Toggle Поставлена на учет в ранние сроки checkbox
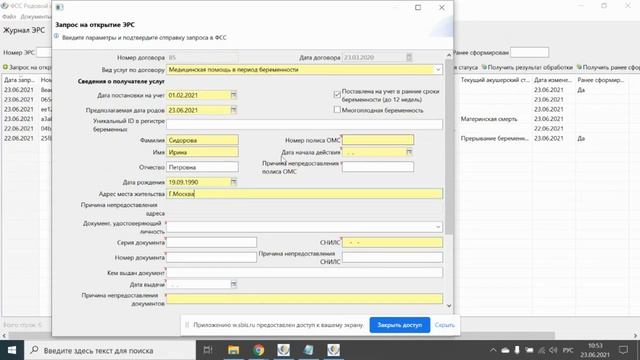The width and height of the screenshot is (640, 360). [x=337, y=95]
